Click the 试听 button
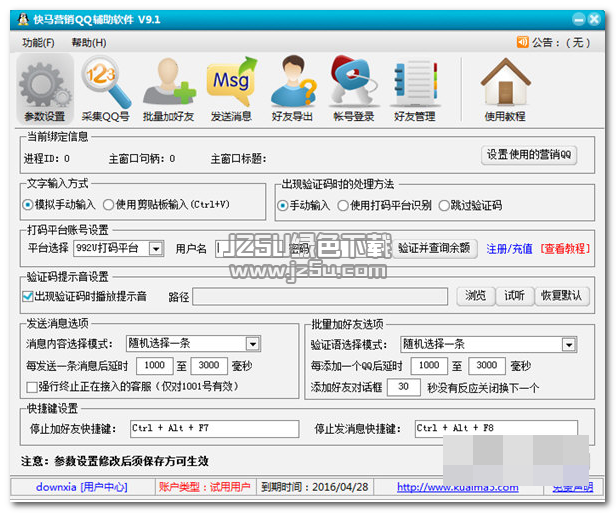 (x=514, y=296)
